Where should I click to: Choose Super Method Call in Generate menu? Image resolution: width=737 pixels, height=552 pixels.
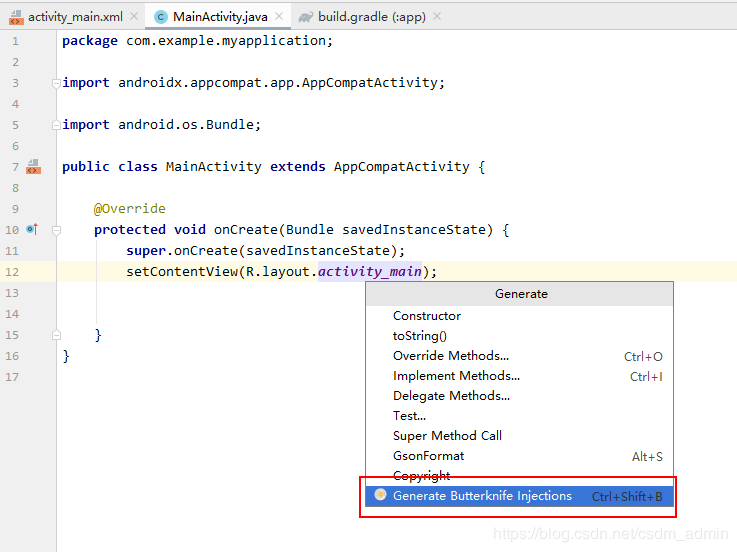(519, 436)
